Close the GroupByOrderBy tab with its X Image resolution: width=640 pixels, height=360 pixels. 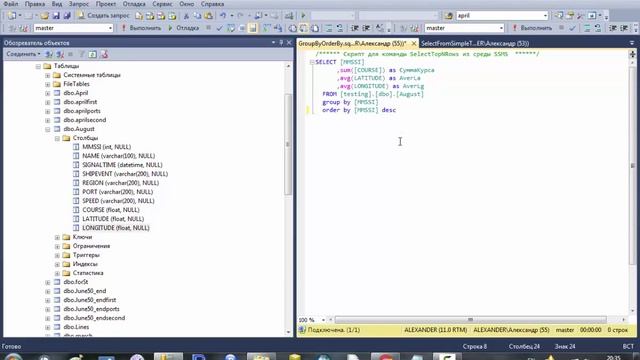point(413,43)
